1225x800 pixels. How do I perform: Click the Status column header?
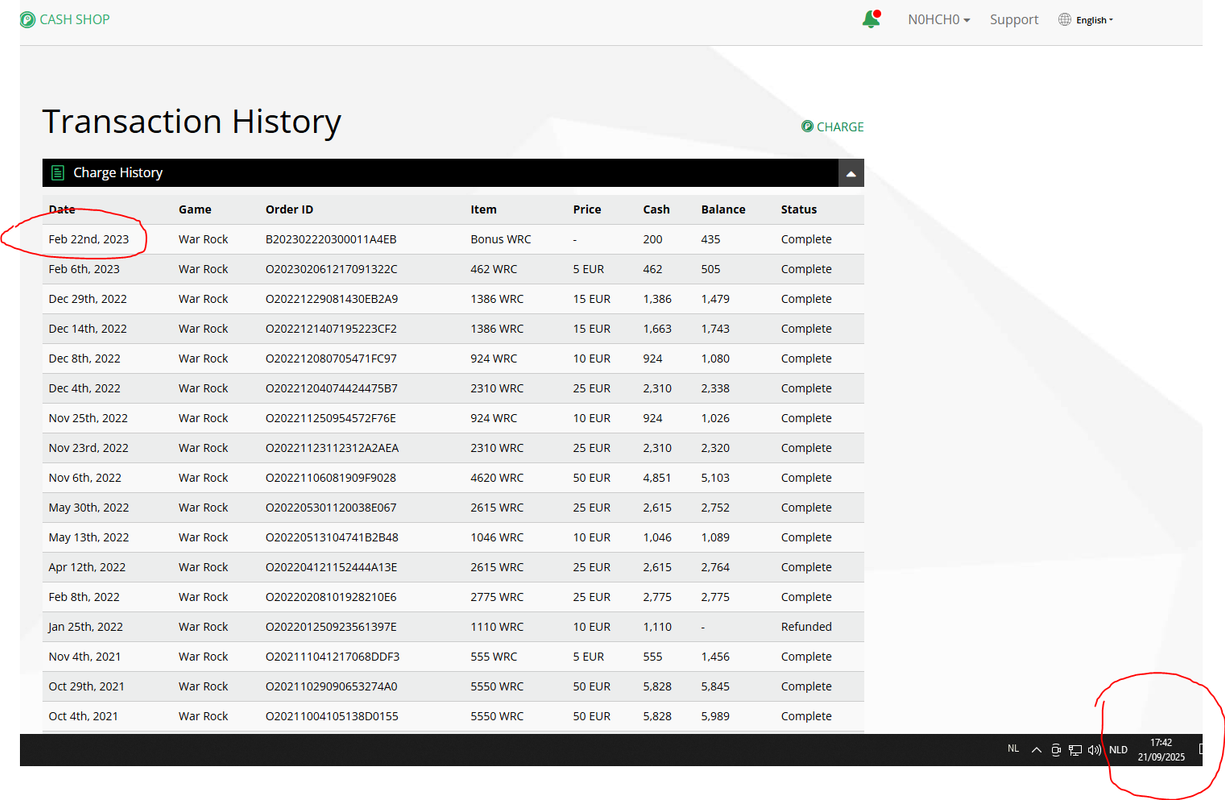(799, 210)
